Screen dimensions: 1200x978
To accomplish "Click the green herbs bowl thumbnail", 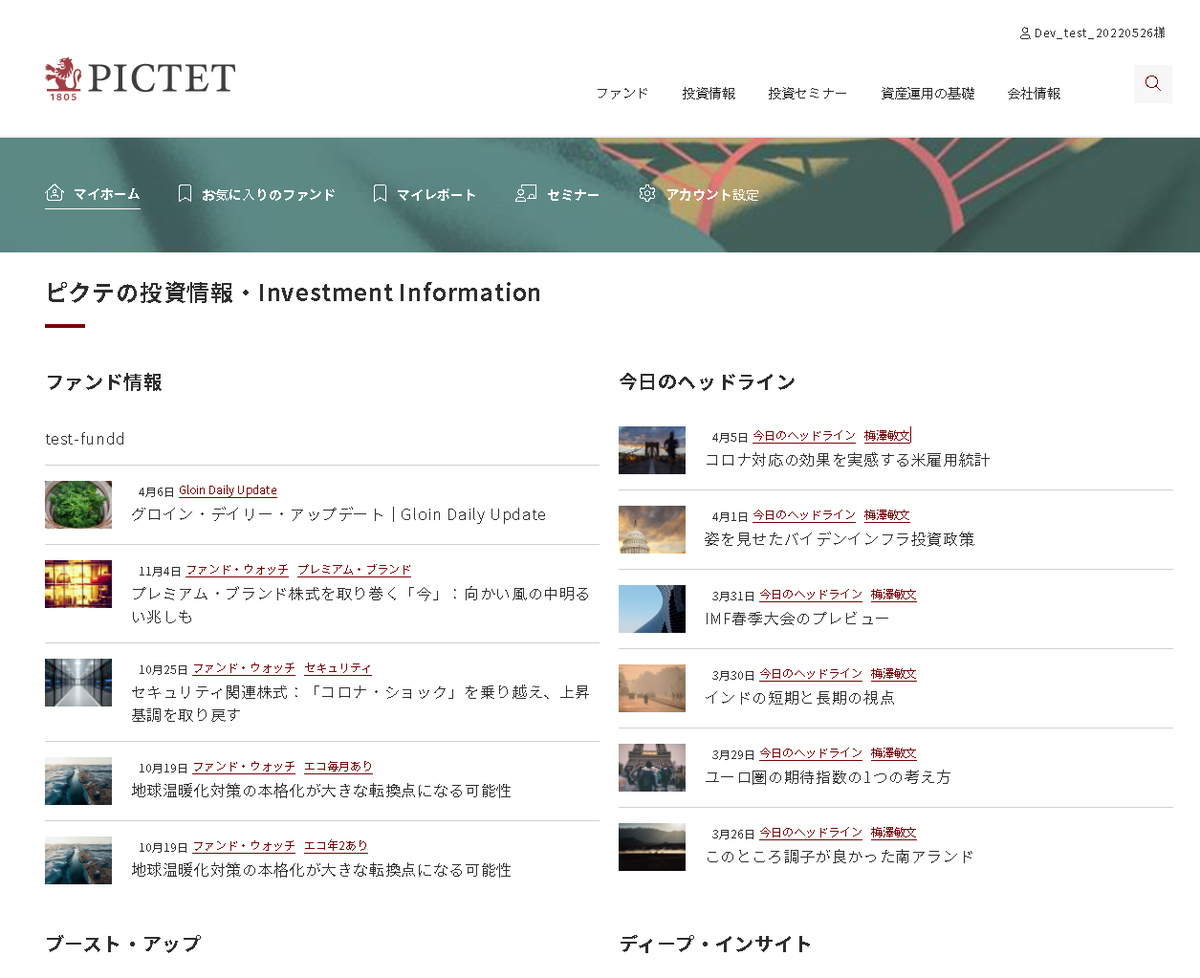I will point(78,504).
